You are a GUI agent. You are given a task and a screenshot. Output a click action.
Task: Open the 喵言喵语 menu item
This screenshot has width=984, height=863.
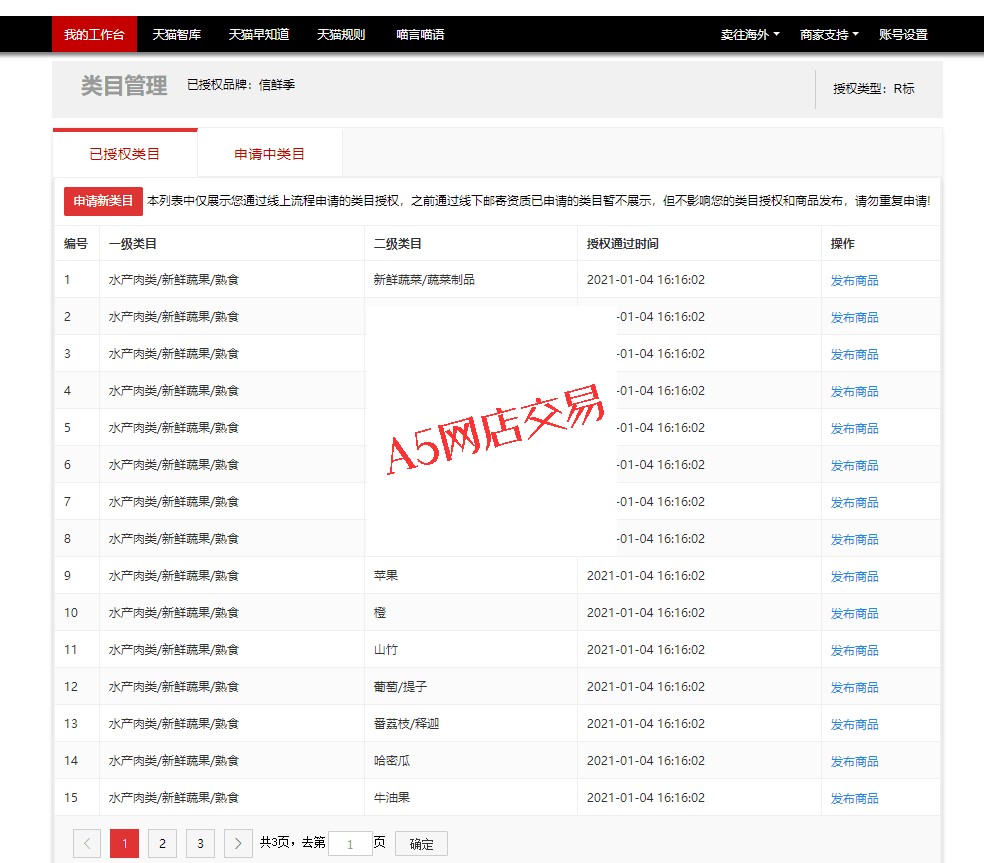click(420, 35)
